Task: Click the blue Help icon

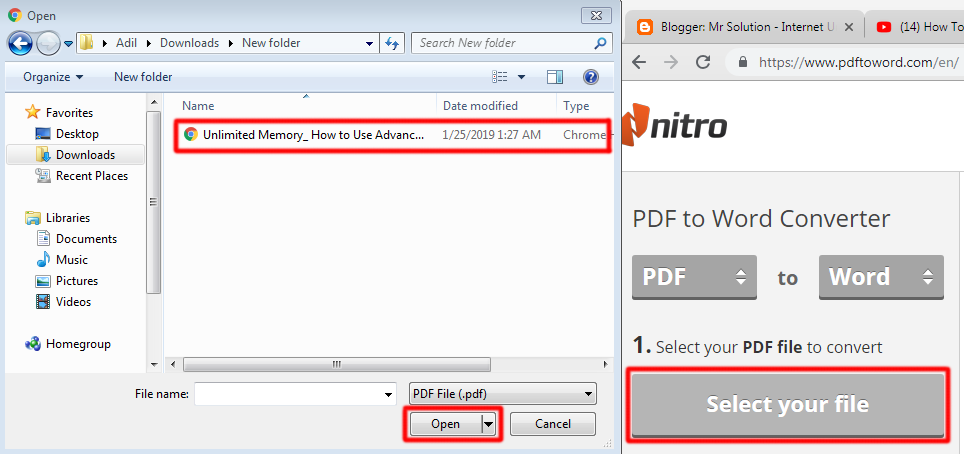Action: 591,77
